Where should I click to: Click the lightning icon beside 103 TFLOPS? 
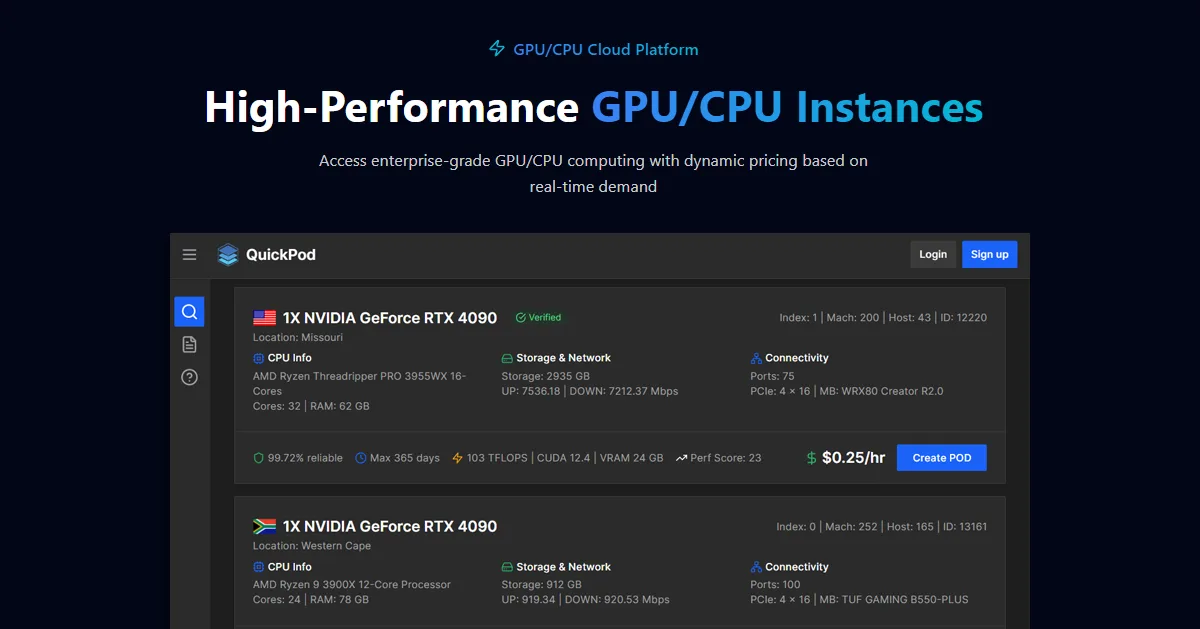(x=458, y=458)
